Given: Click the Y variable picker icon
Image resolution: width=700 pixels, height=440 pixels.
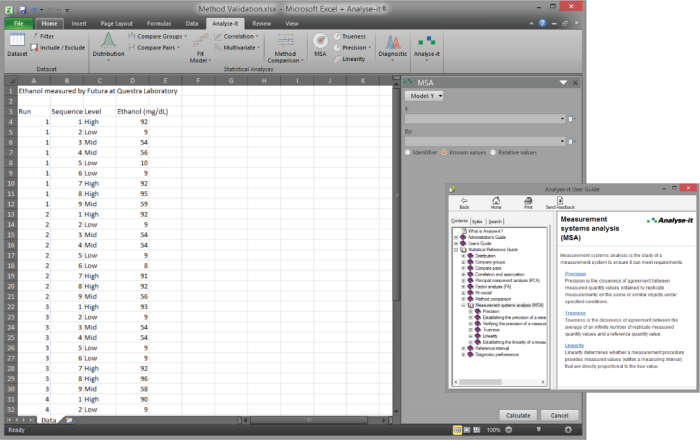Looking at the screenshot, I should pyautogui.click(x=571, y=119).
